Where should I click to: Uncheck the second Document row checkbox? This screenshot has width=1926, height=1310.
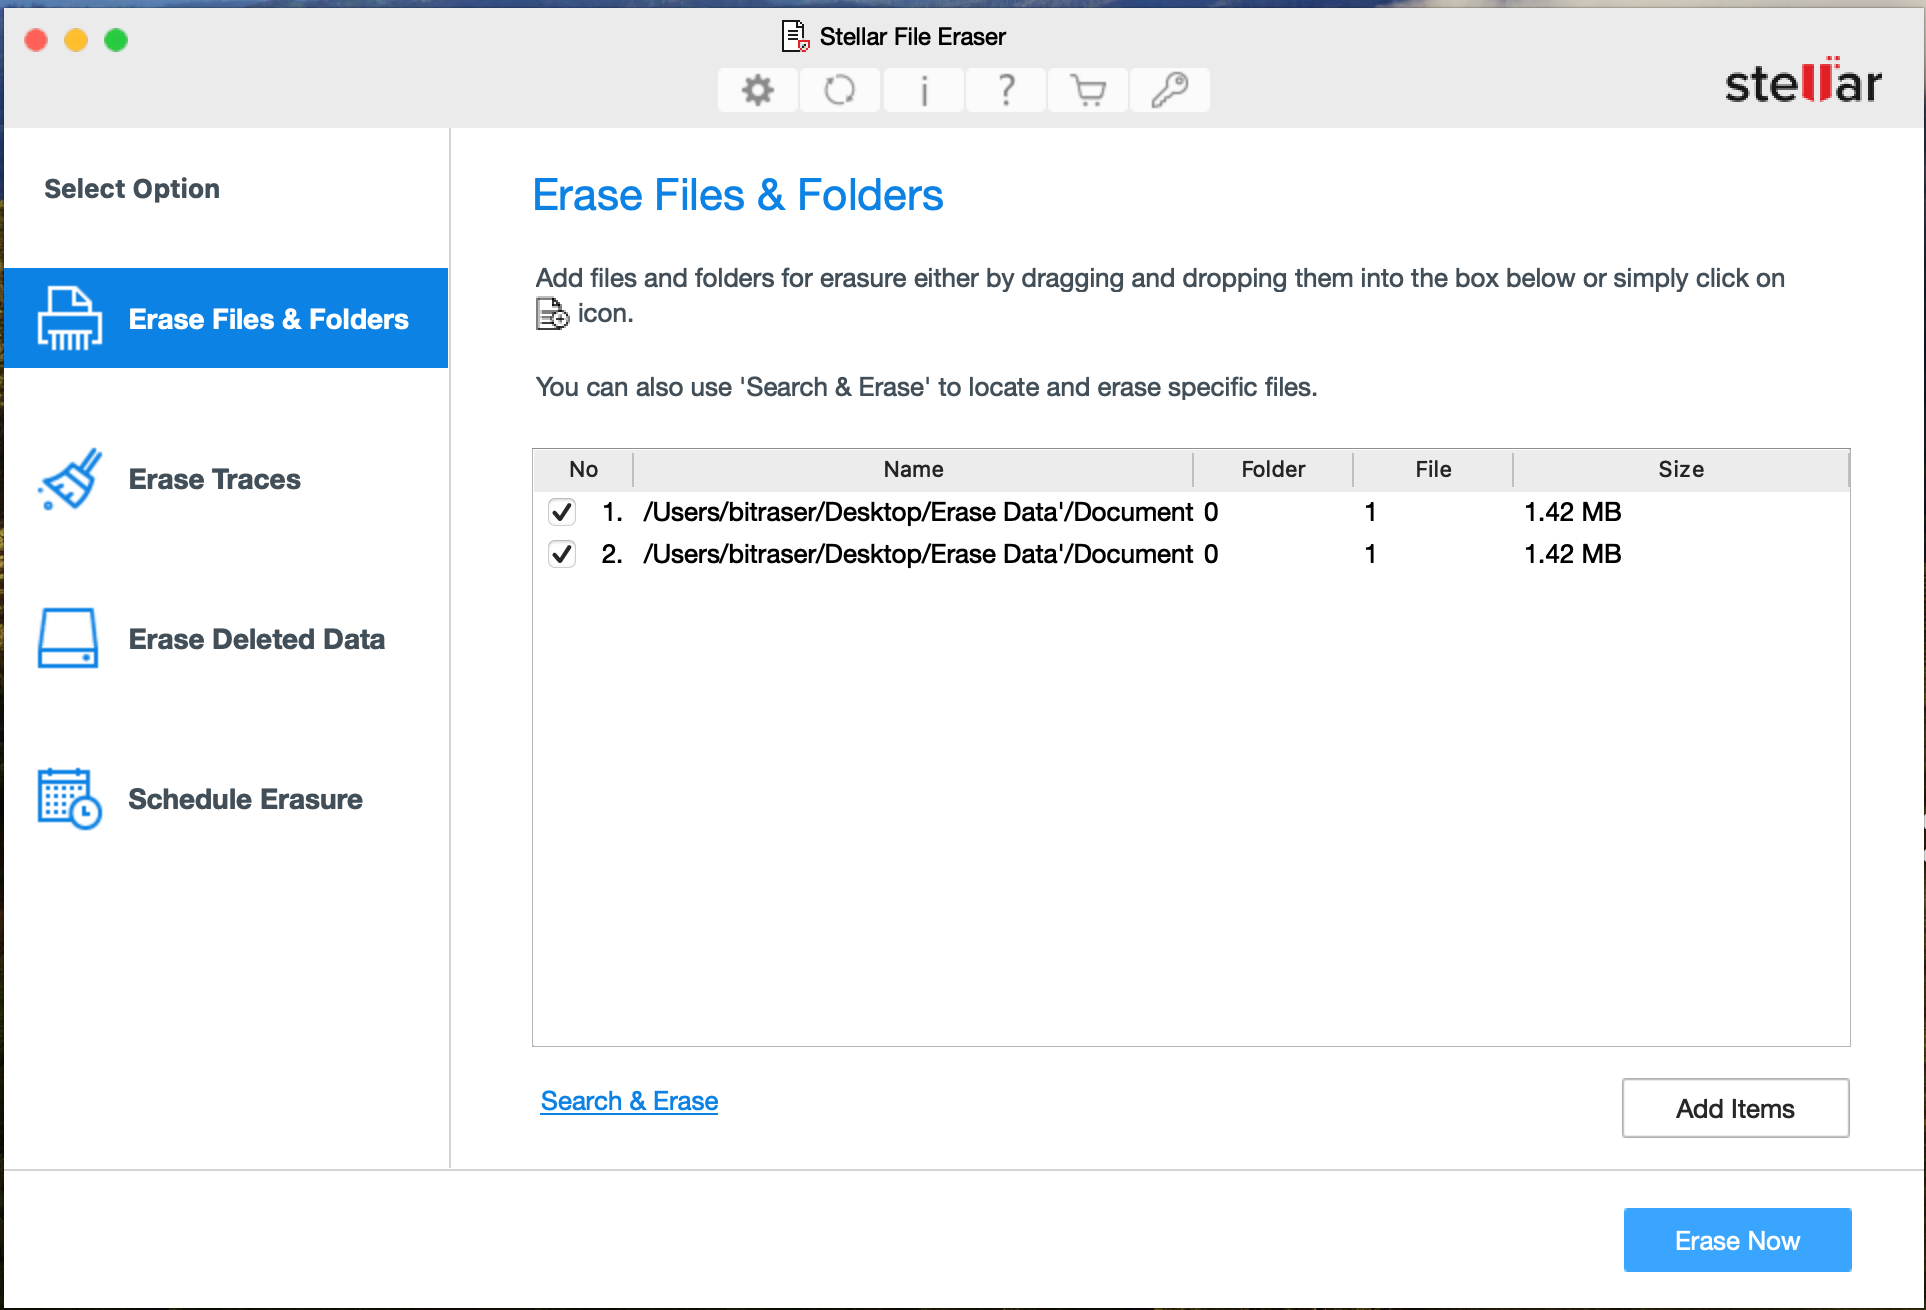coord(561,554)
